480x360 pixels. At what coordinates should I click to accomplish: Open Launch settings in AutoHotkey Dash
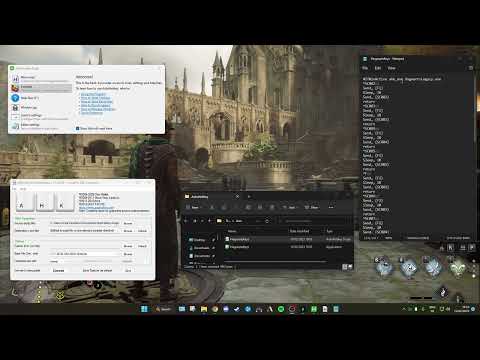click(41, 117)
